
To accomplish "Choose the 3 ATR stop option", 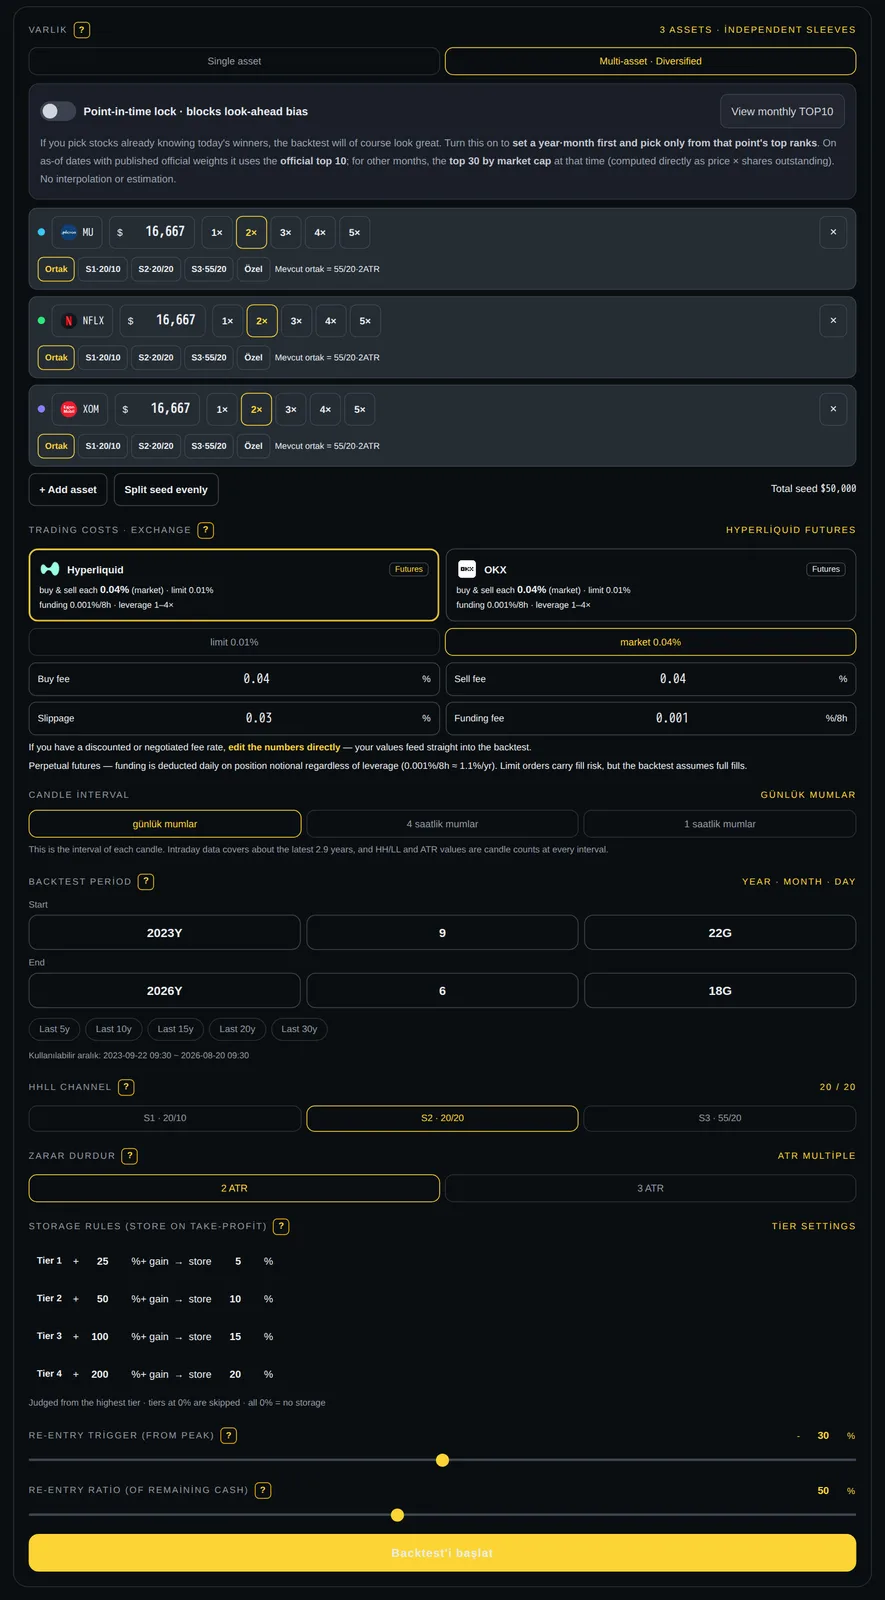I will 650,1188.
